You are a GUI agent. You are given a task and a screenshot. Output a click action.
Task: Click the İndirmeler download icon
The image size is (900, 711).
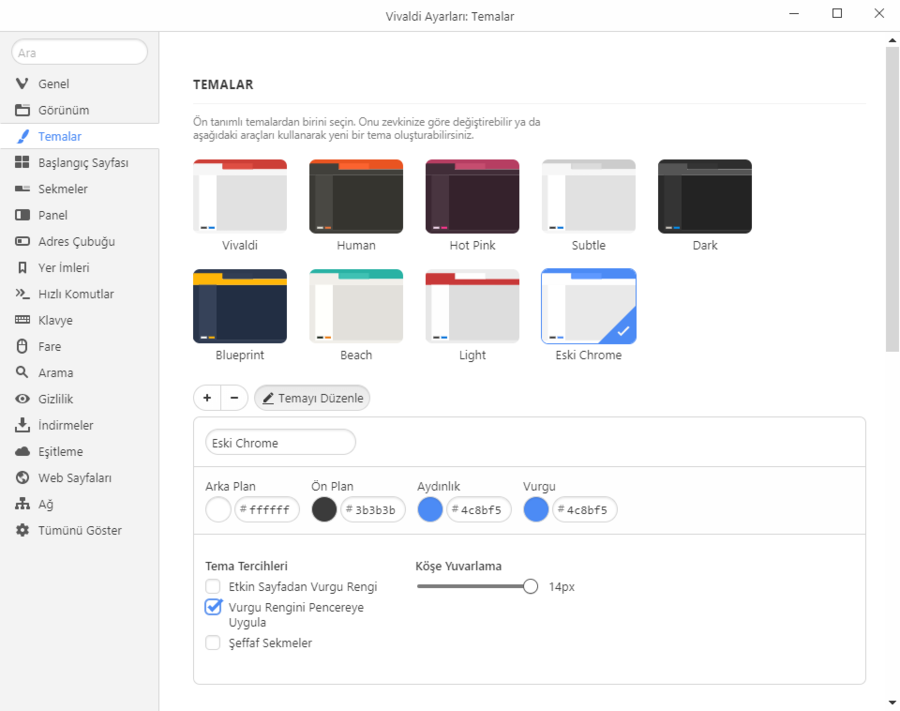click(x=22, y=425)
